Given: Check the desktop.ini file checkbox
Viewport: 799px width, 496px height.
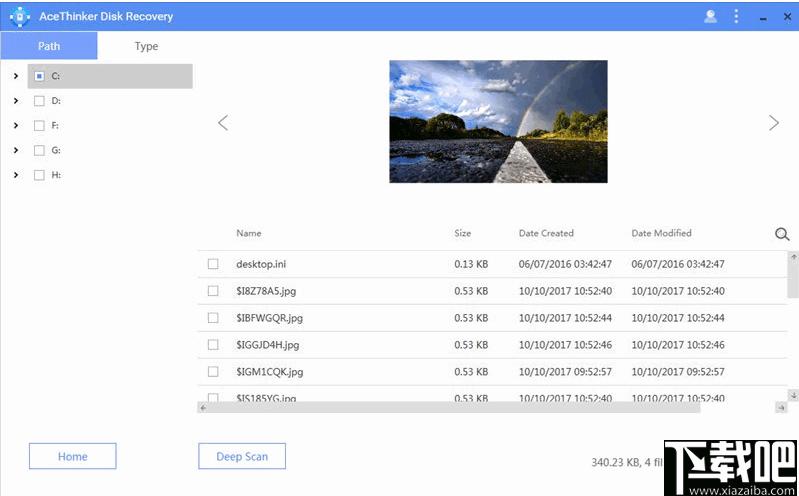Looking at the screenshot, I should (x=213, y=264).
